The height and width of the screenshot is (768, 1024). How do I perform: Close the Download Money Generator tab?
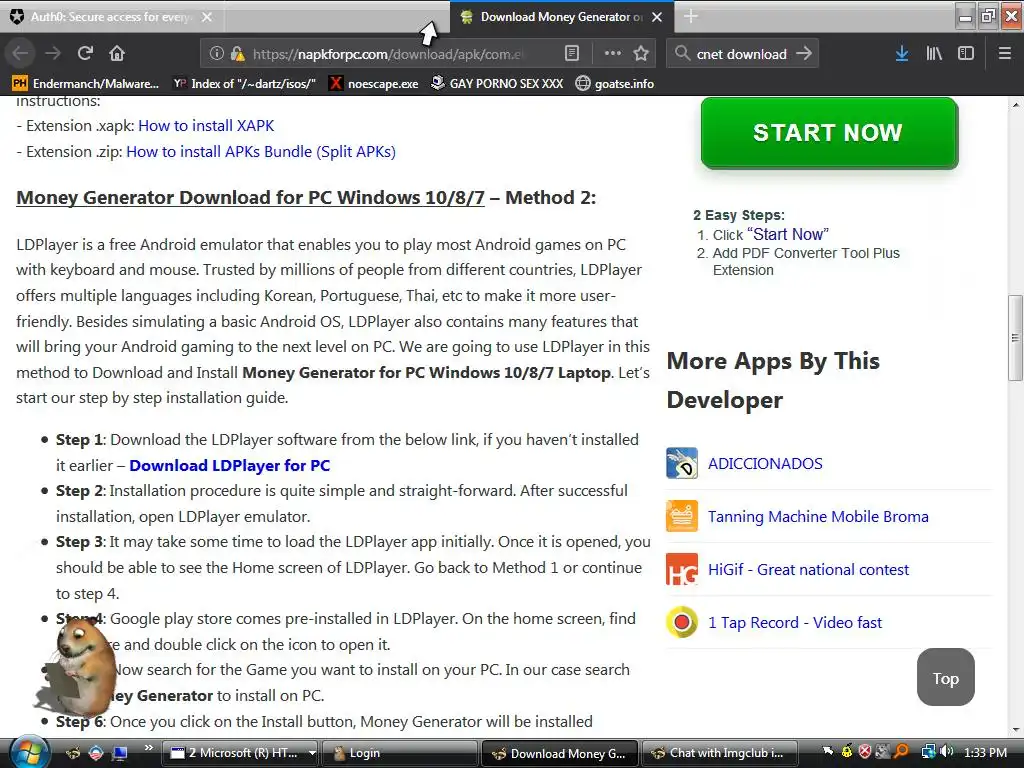click(658, 17)
